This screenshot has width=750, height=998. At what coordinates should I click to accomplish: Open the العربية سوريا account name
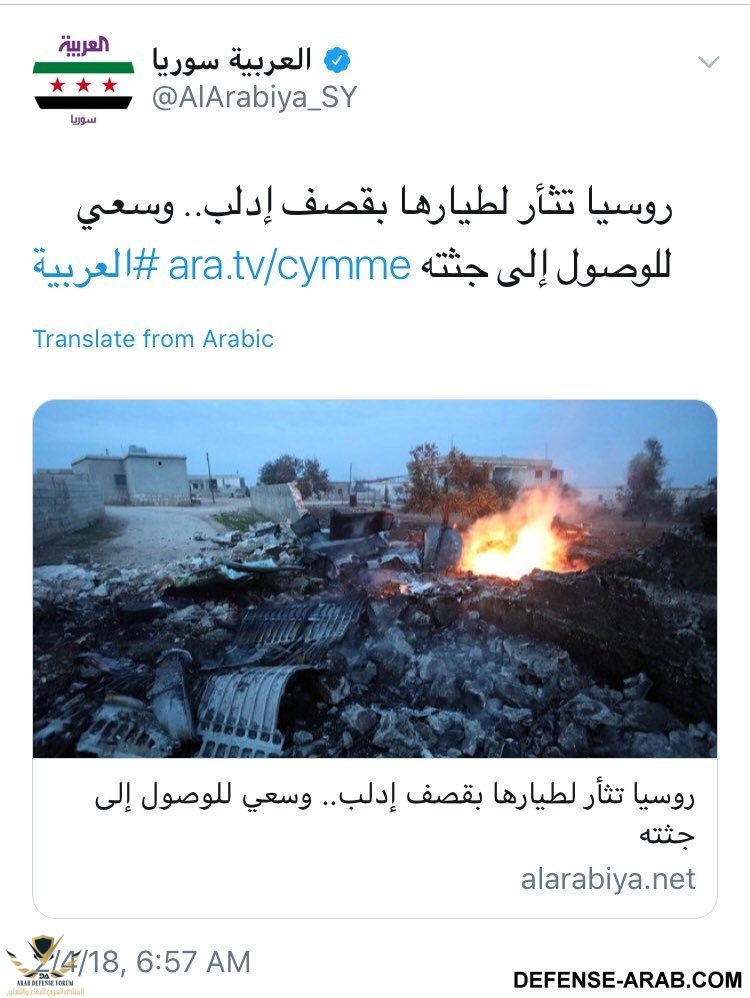[x=232, y=60]
